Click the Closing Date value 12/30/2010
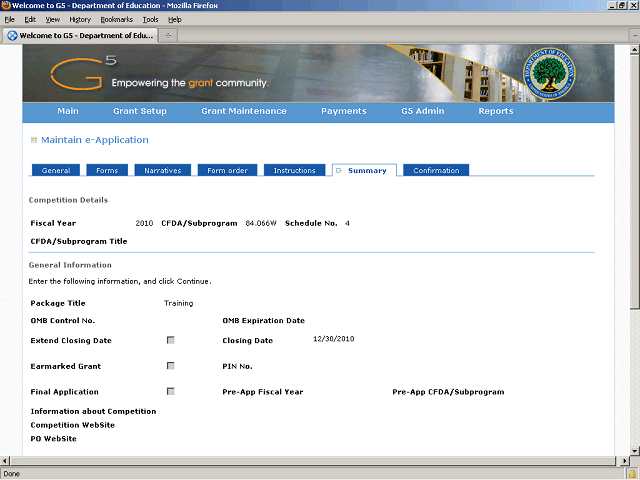 click(x=333, y=339)
